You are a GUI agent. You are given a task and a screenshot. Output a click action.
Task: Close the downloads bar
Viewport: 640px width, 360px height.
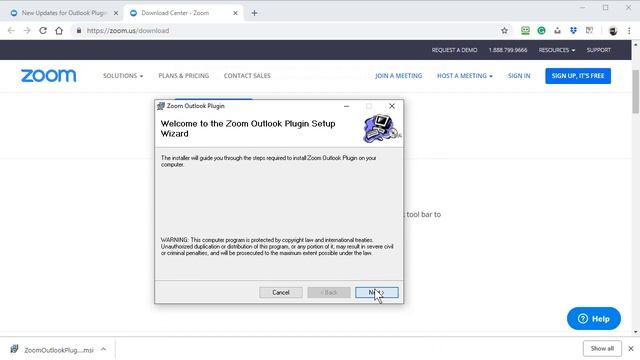[x=631, y=349]
